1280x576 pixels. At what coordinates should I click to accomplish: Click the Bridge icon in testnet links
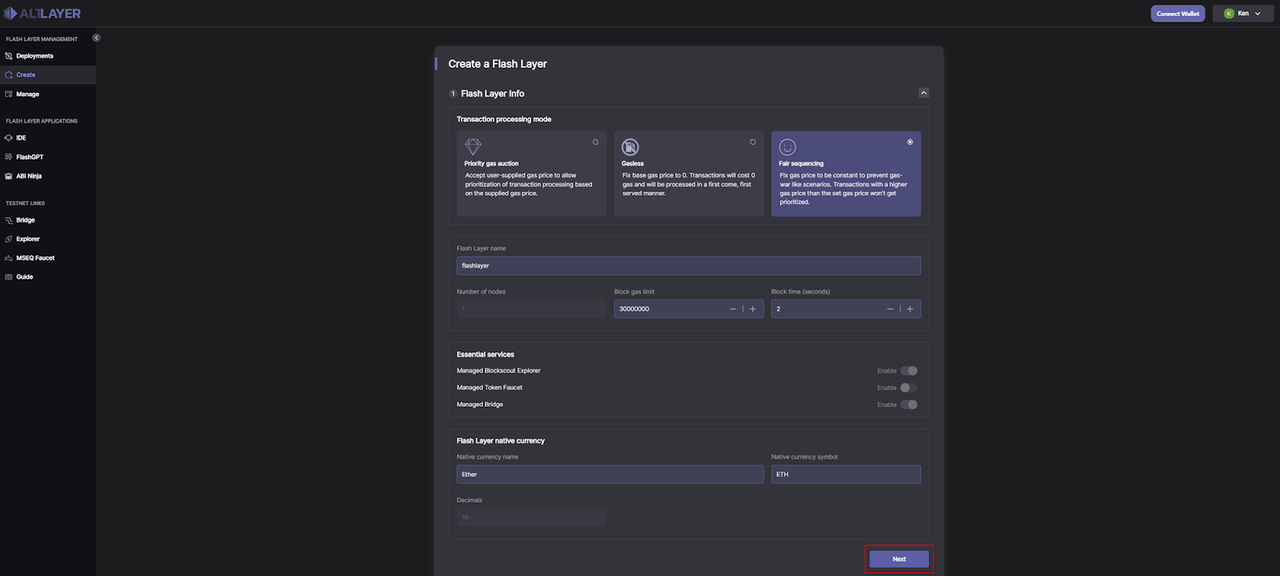point(9,220)
